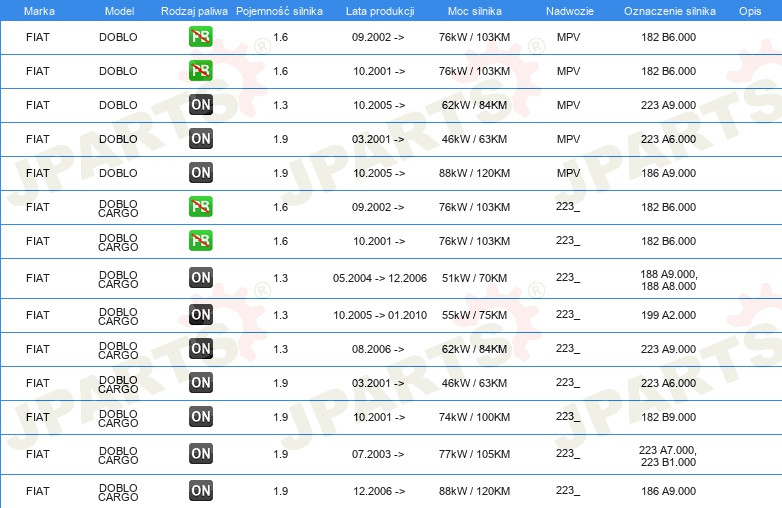782x508 pixels.
Task: Click the ON diesel icon in the DOBLO MPV 88kW / 120KM row
Action: pos(200,172)
